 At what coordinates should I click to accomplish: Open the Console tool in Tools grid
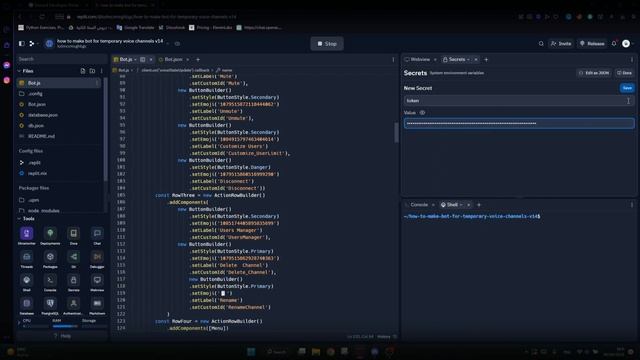coord(50,282)
